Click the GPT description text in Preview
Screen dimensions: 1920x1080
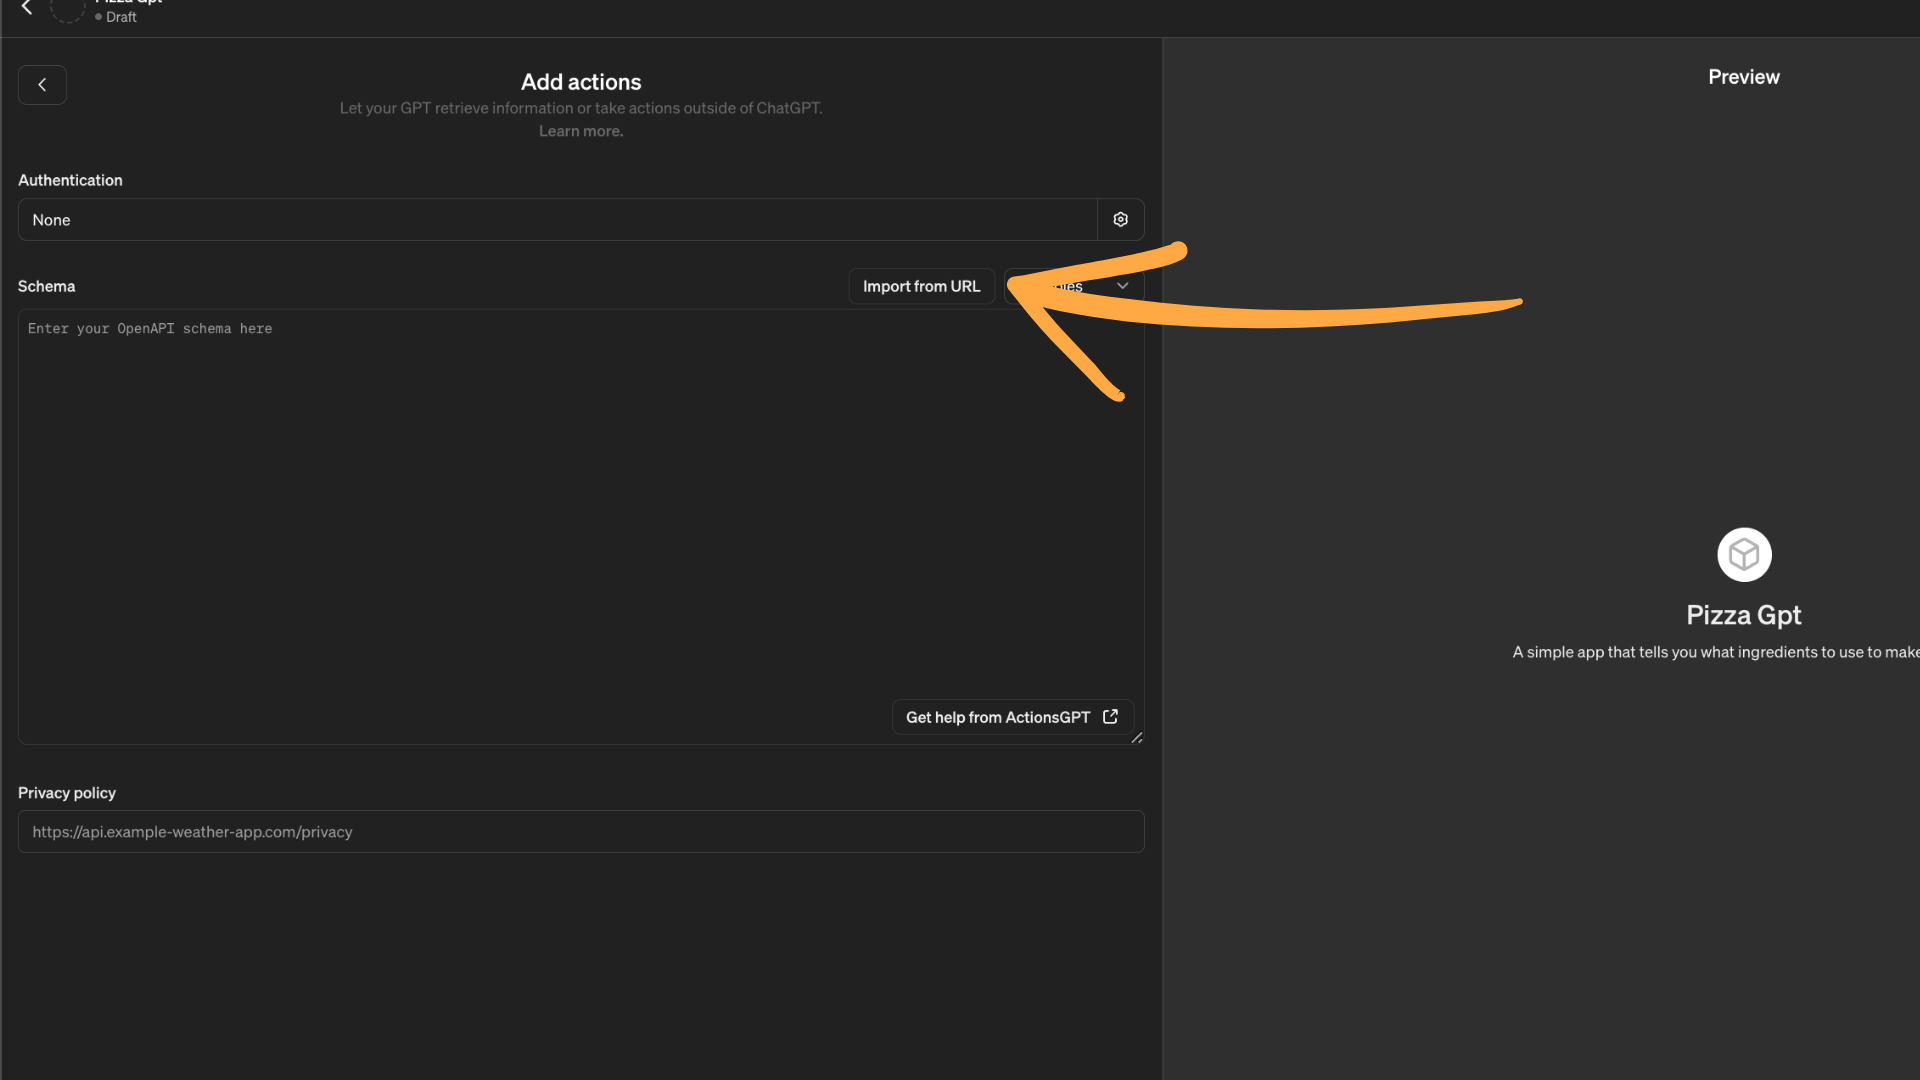(1716, 652)
